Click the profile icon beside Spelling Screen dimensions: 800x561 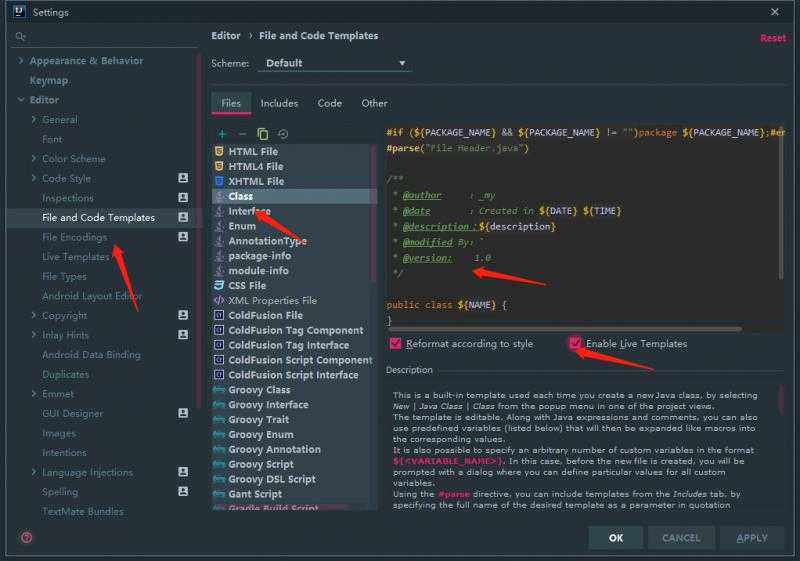point(183,491)
